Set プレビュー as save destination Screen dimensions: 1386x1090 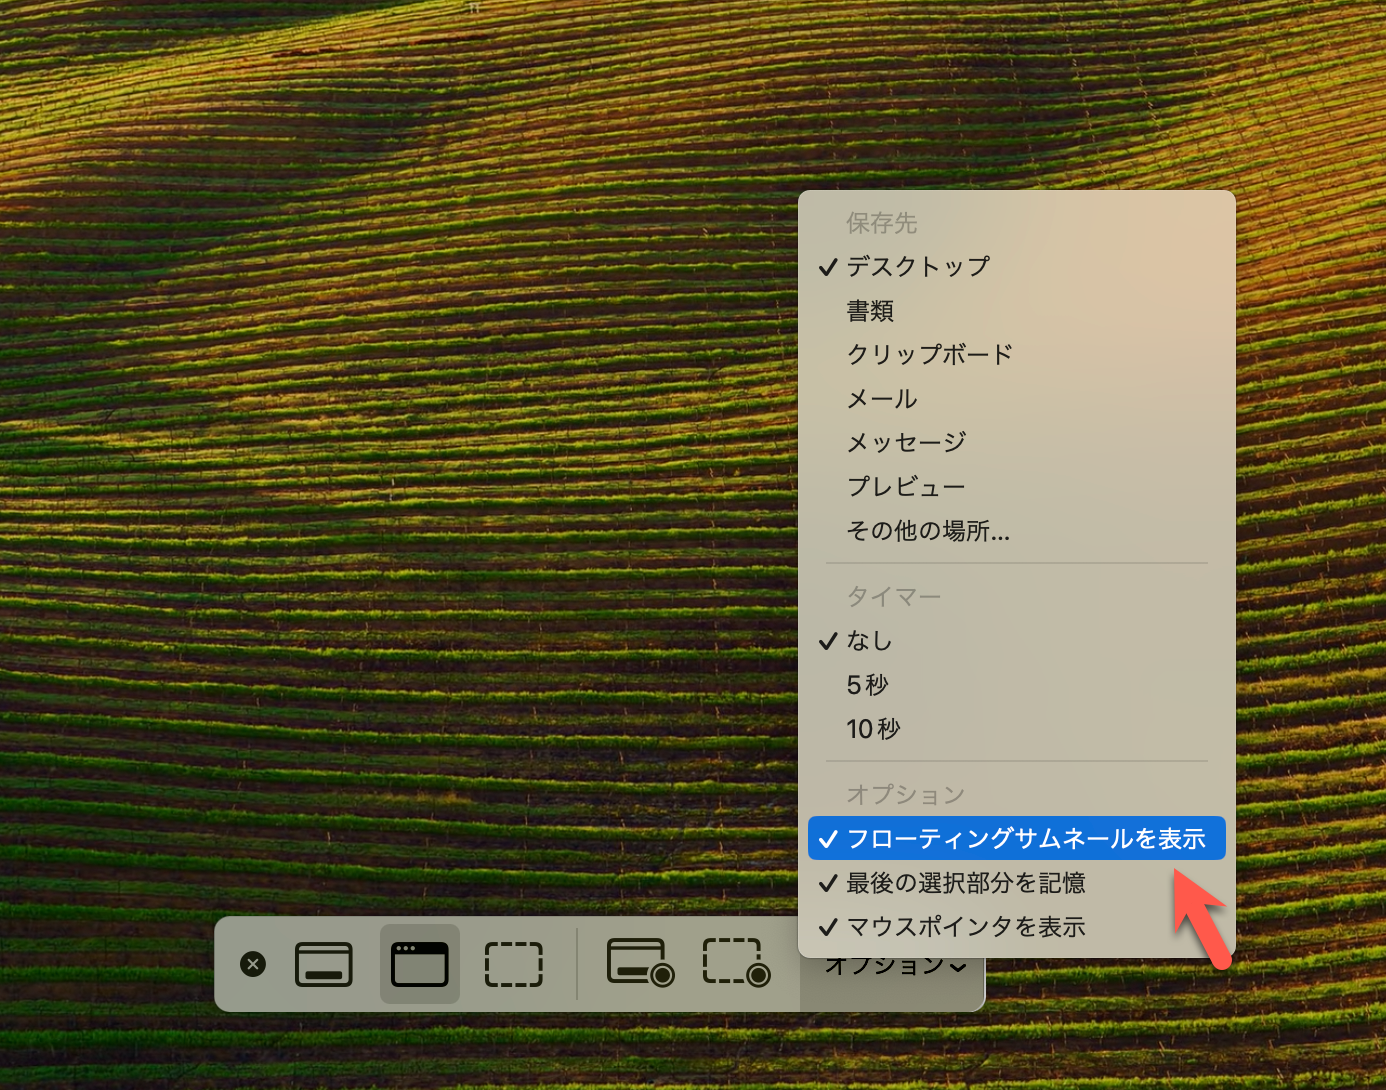click(905, 486)
